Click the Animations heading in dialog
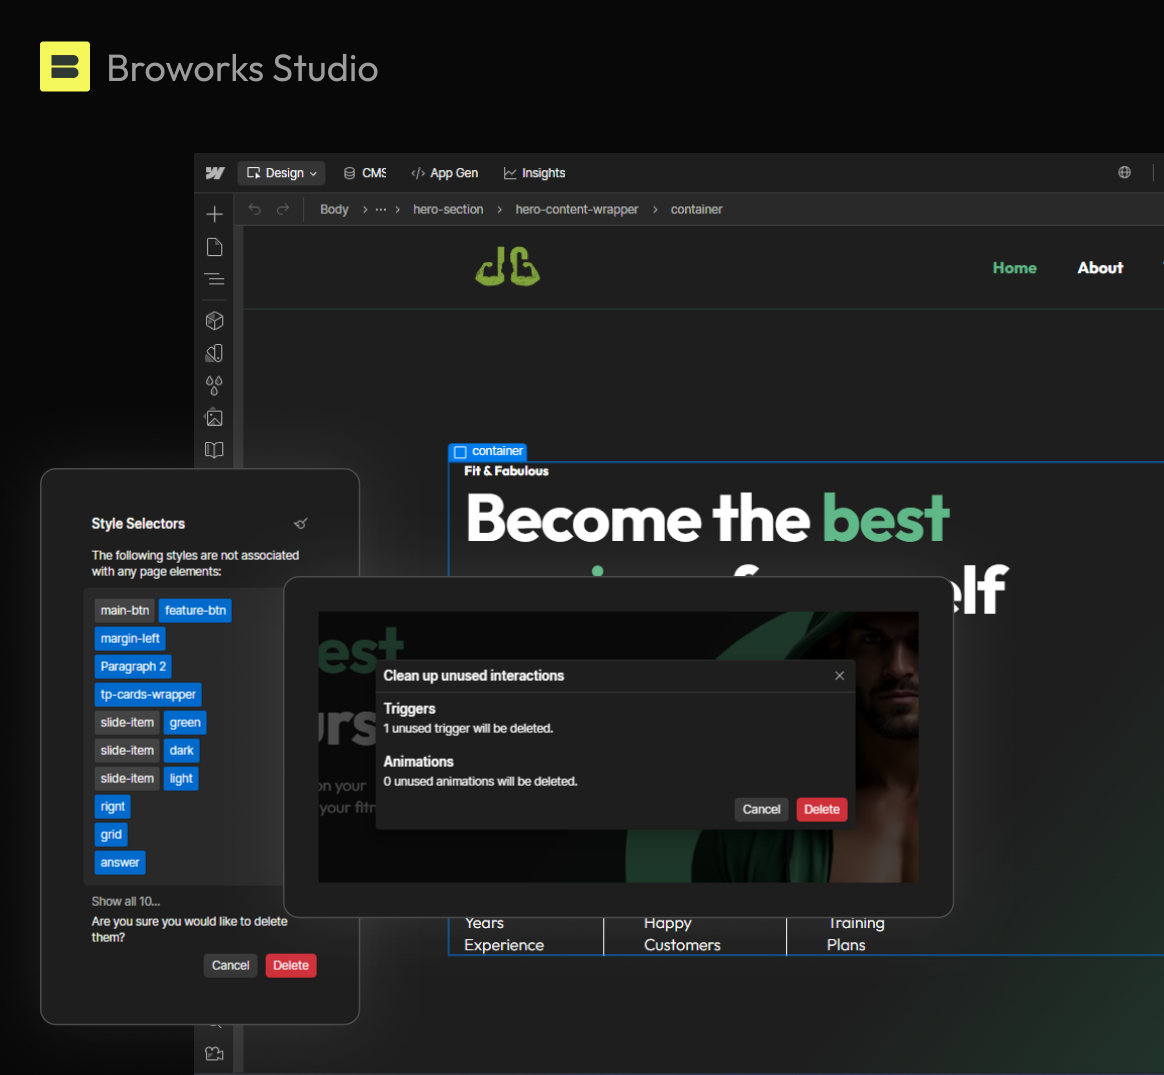1164x1075 pixels. pos(419,762)
